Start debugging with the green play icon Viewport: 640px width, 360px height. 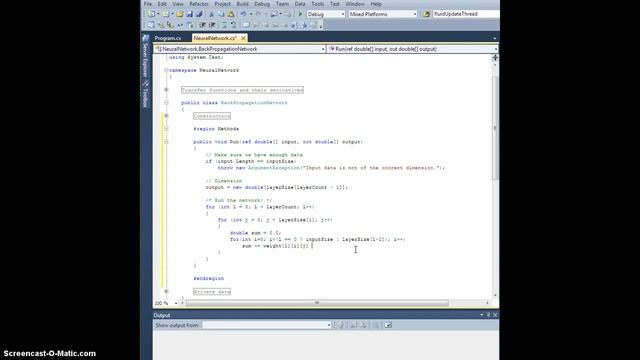[301, 14]
